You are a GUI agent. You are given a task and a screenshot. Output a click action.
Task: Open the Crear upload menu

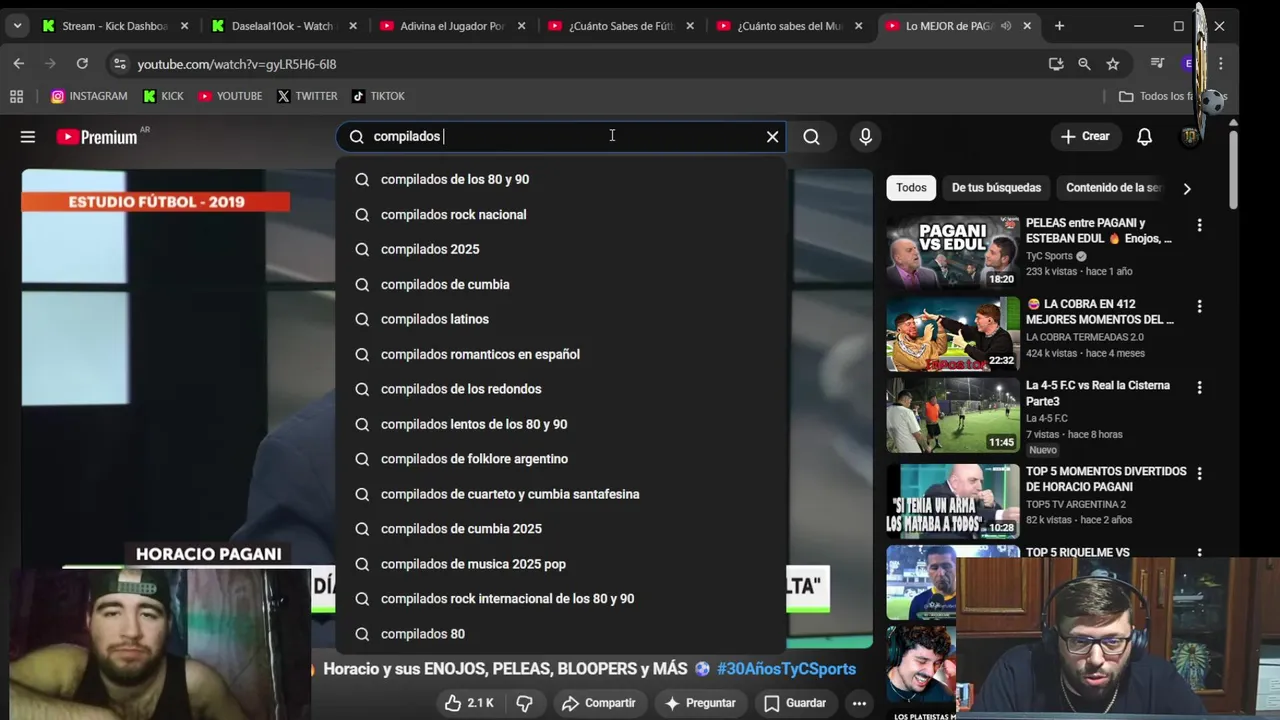click(x=1085, y=137)
